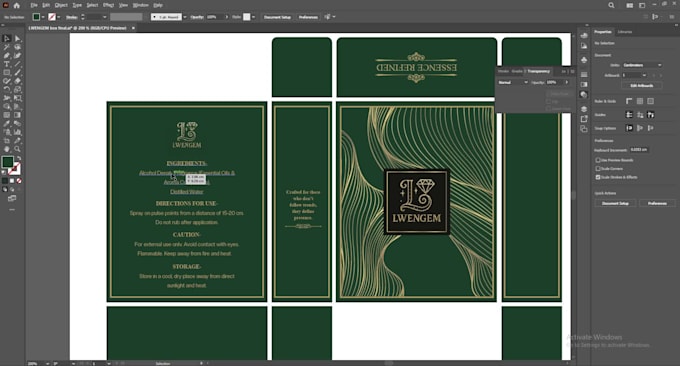Toggle Smart Guides button

tap(651, 114)
